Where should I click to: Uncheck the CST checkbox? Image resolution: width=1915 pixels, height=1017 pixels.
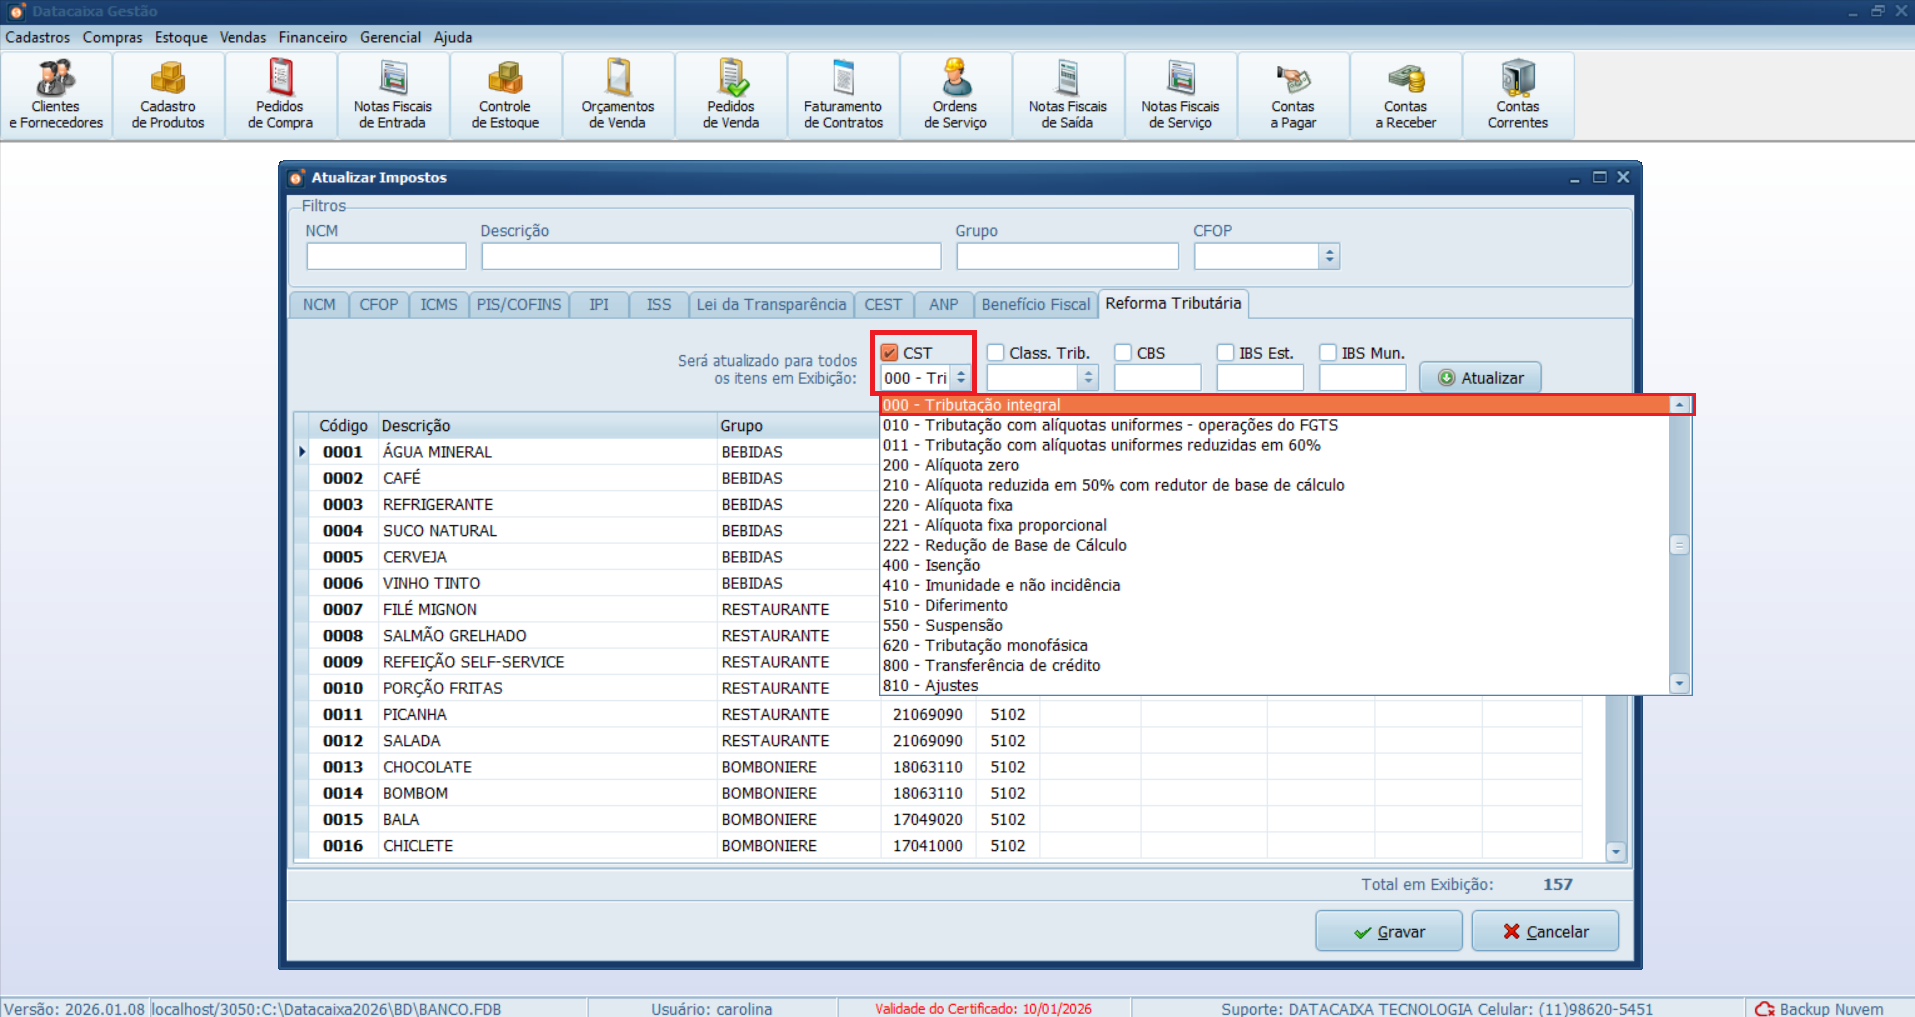[x=890, y=353]
